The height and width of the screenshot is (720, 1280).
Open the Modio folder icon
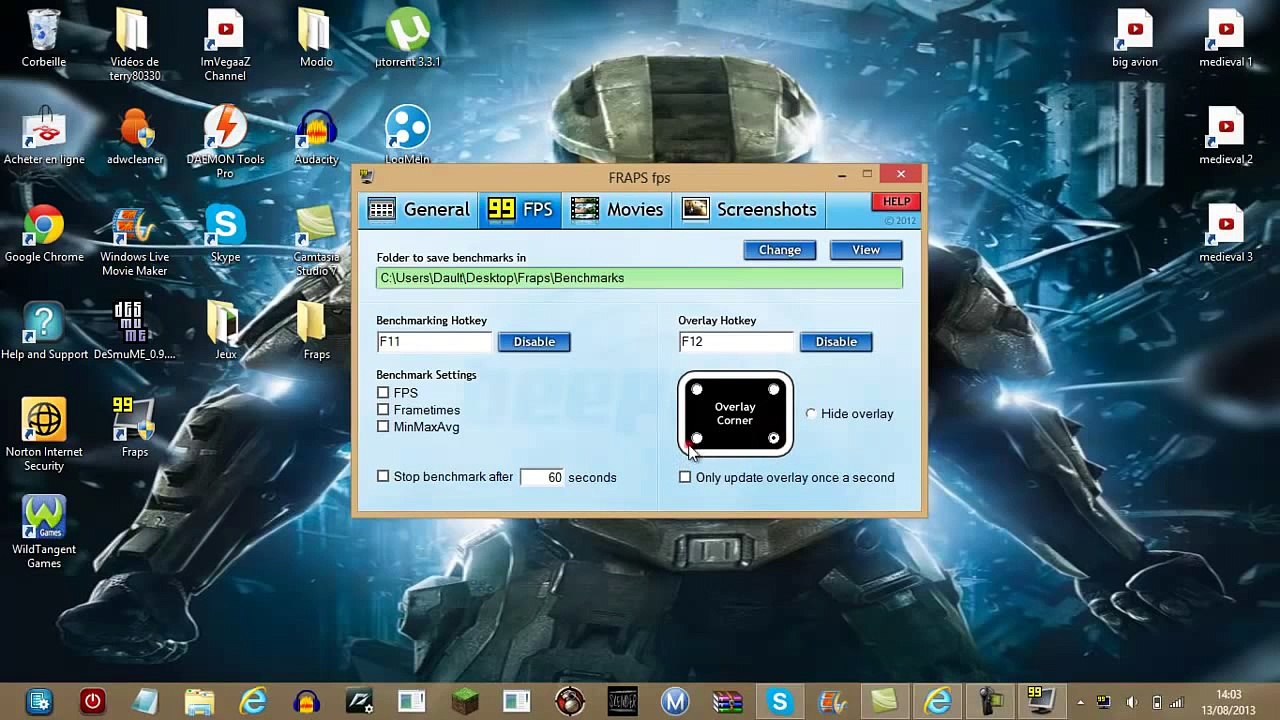coord(316,38)
